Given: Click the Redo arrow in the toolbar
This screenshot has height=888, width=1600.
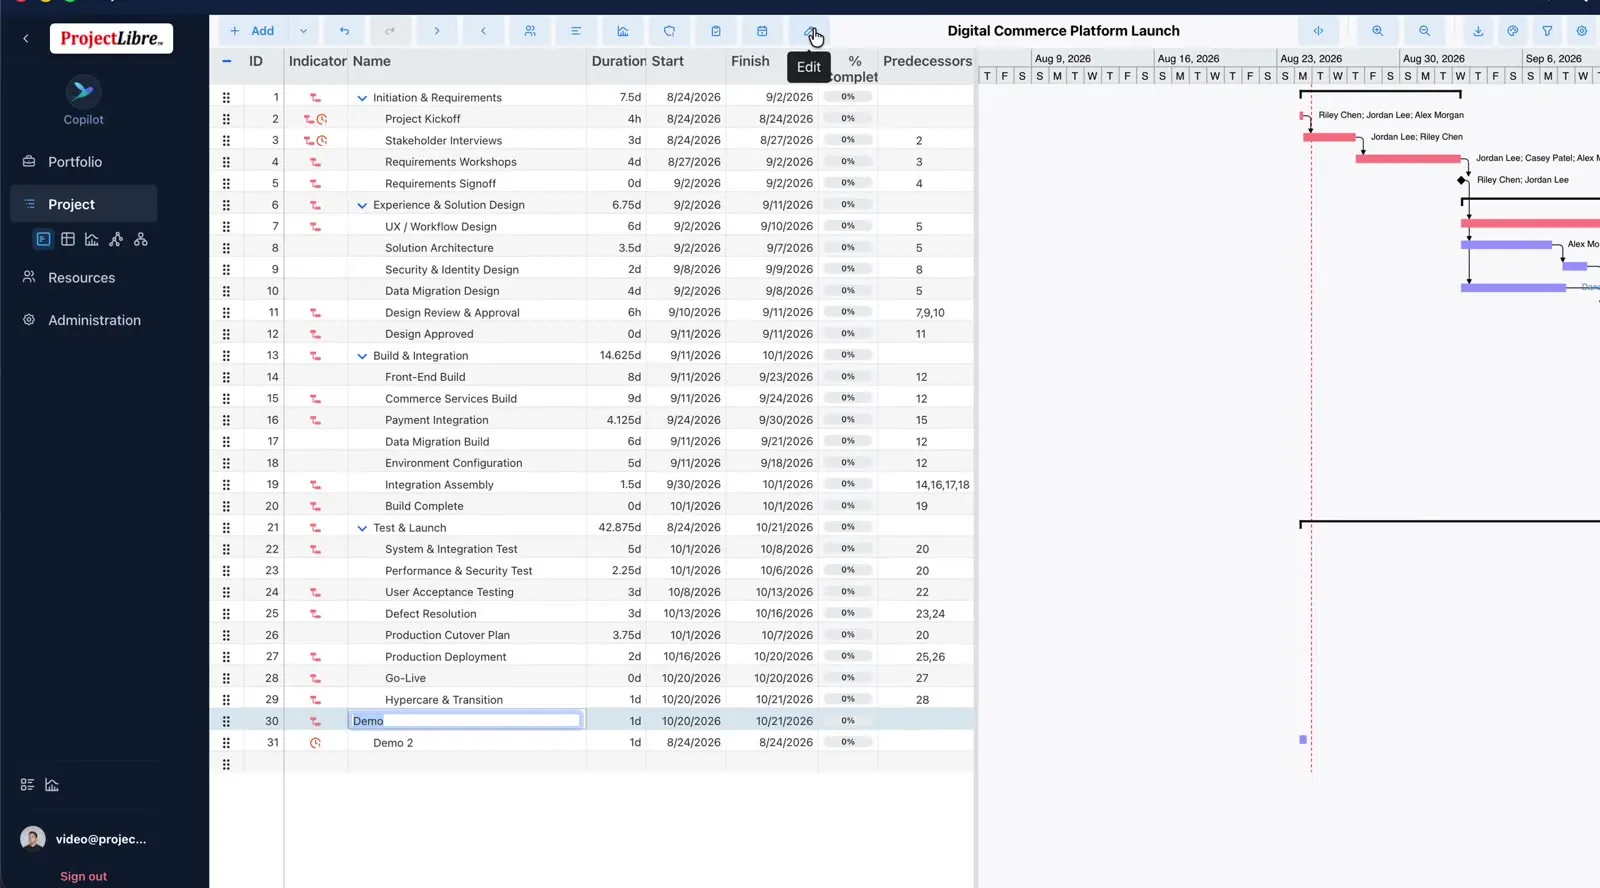Looking at the screenshot, I should [x=390, y=31].
